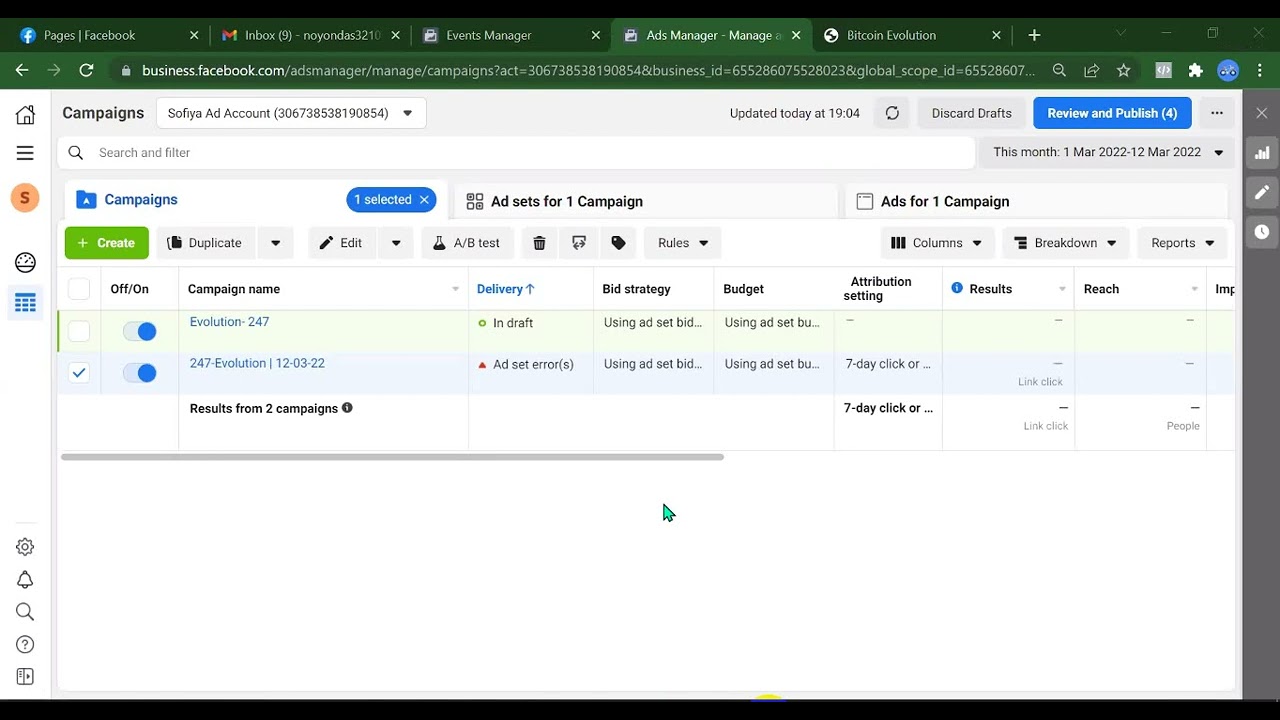
Task: Reload the browser page
Action: click(x=86, y=70)
